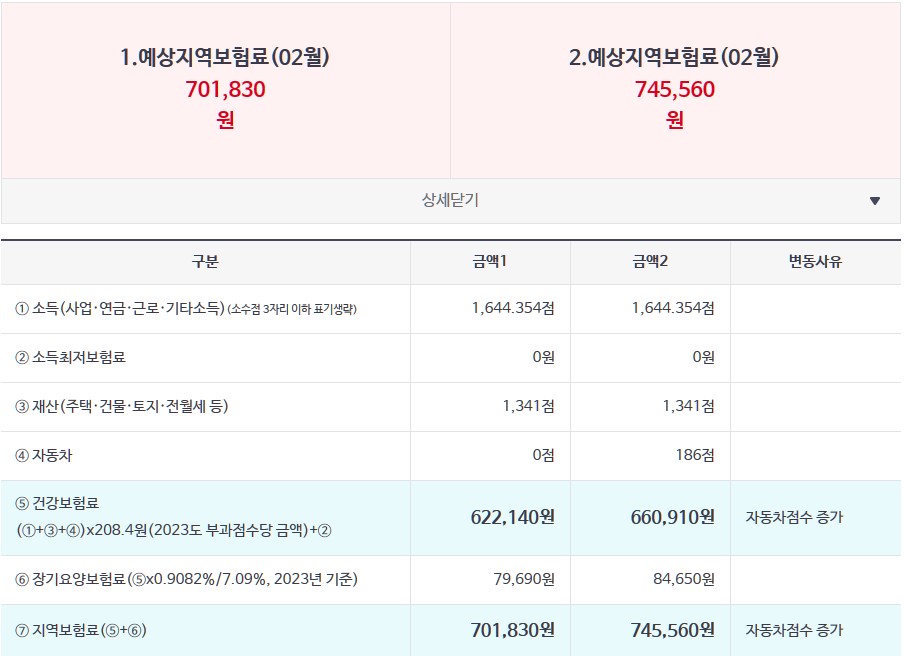Click the 745,560 amount in panel 2
The height and width of the screenshot is (656, 904).
pyautogui.click(x=675, y=89)
